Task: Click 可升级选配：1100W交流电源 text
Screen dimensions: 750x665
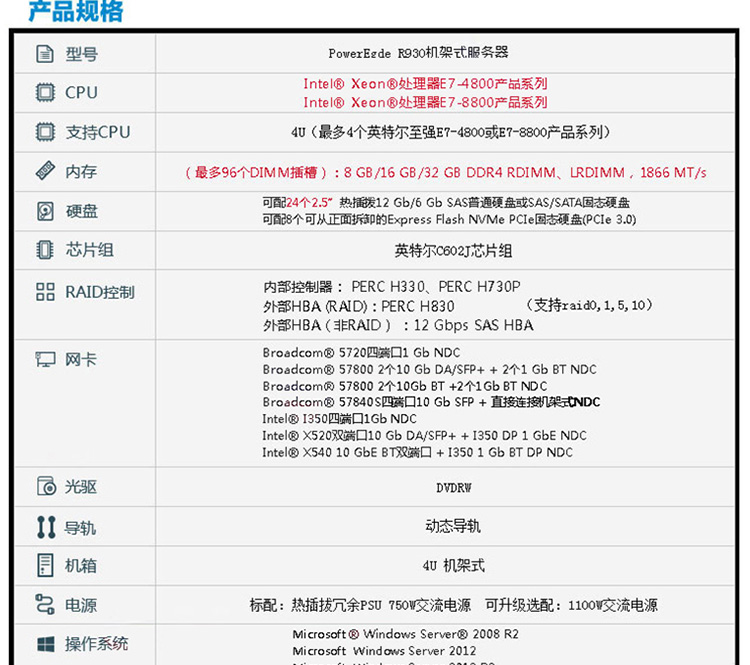Action: [x=571, y=605]
